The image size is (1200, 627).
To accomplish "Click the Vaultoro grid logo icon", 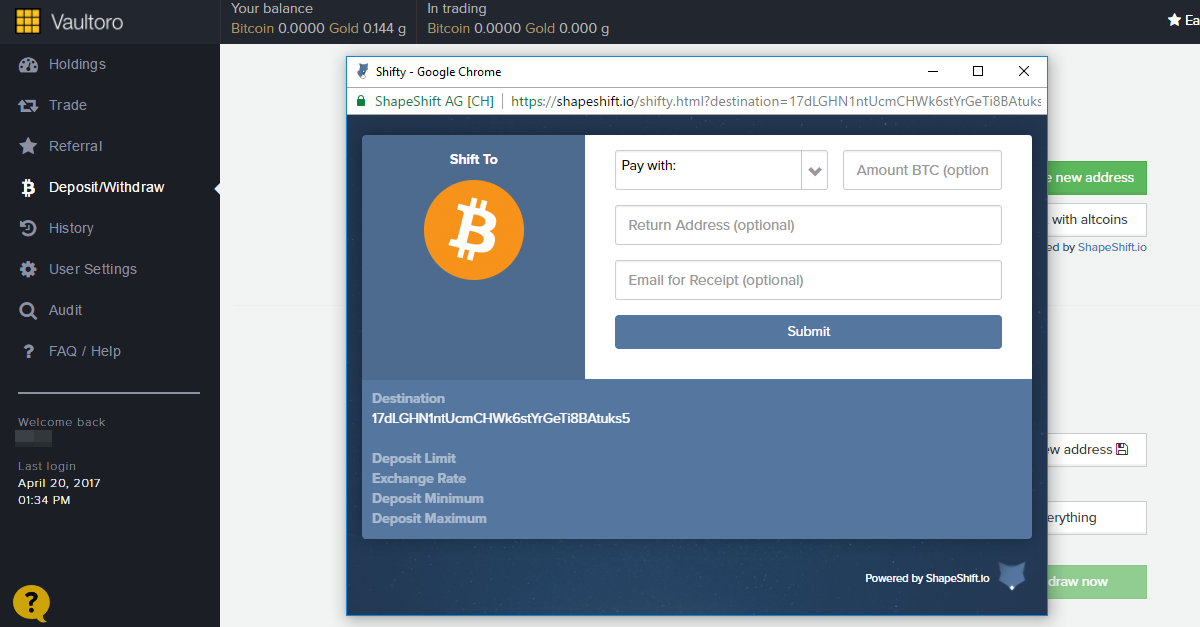I will coord(29,20).
